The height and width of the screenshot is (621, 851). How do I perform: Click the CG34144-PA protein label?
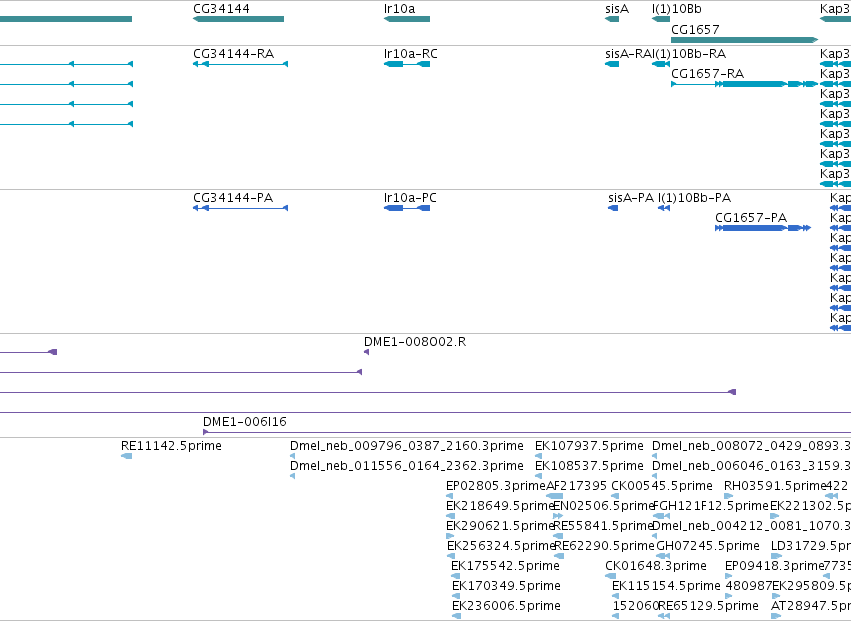pyautogui.click(x=233, y=198)
